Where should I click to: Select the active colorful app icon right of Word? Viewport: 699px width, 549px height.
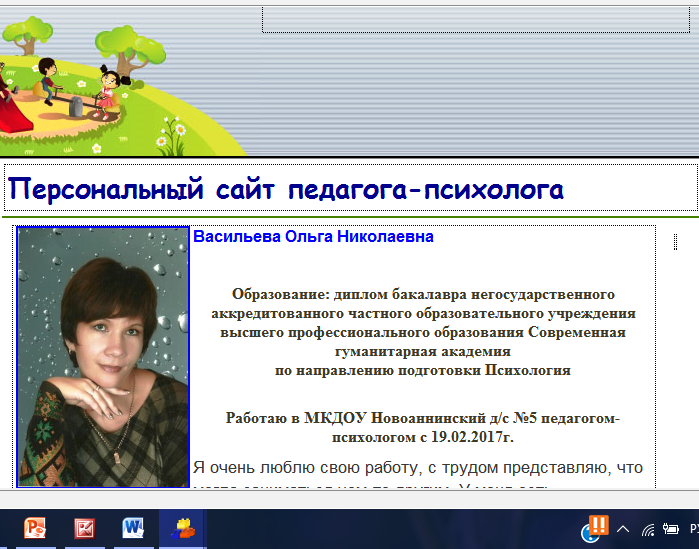[x=183, y=528]
